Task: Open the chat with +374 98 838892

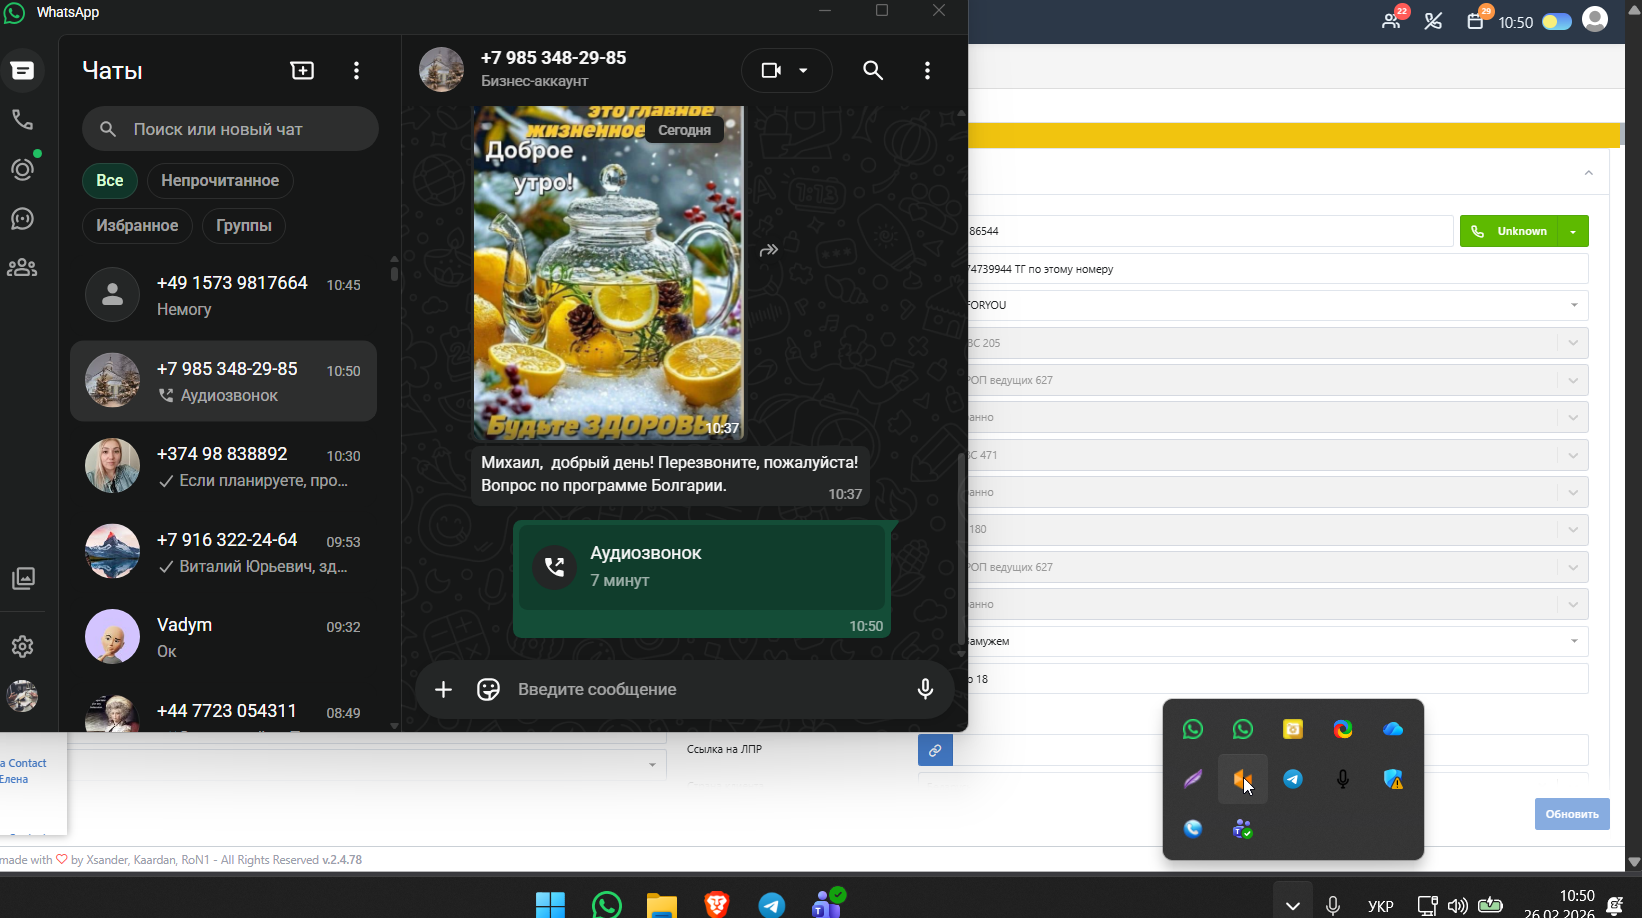Action: [x=223, y=466]
